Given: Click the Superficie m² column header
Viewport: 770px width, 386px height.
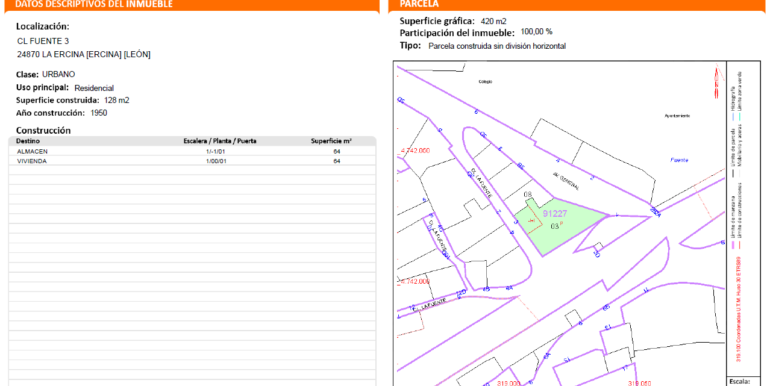Looking at the screenshot, I should tap(331, 141).
